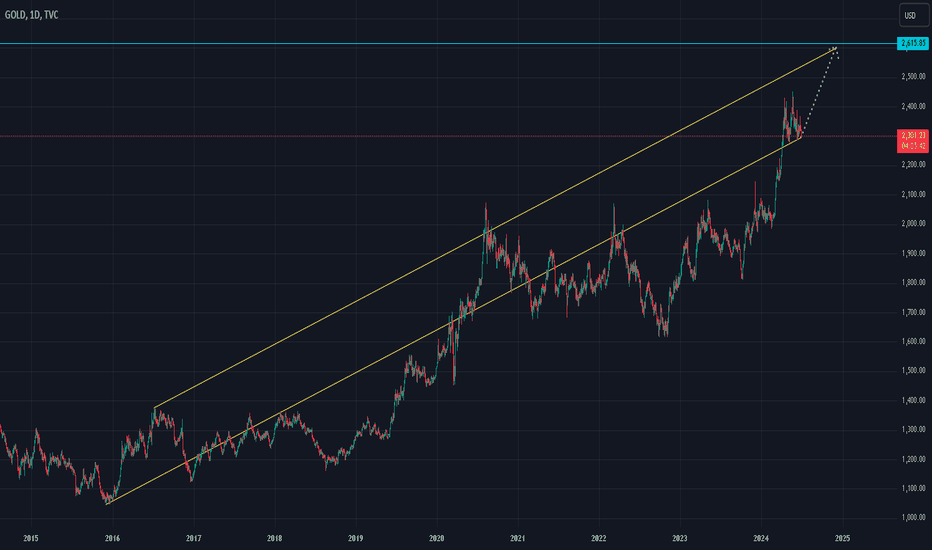Click the 2015 label on time axis

(31, 539)
